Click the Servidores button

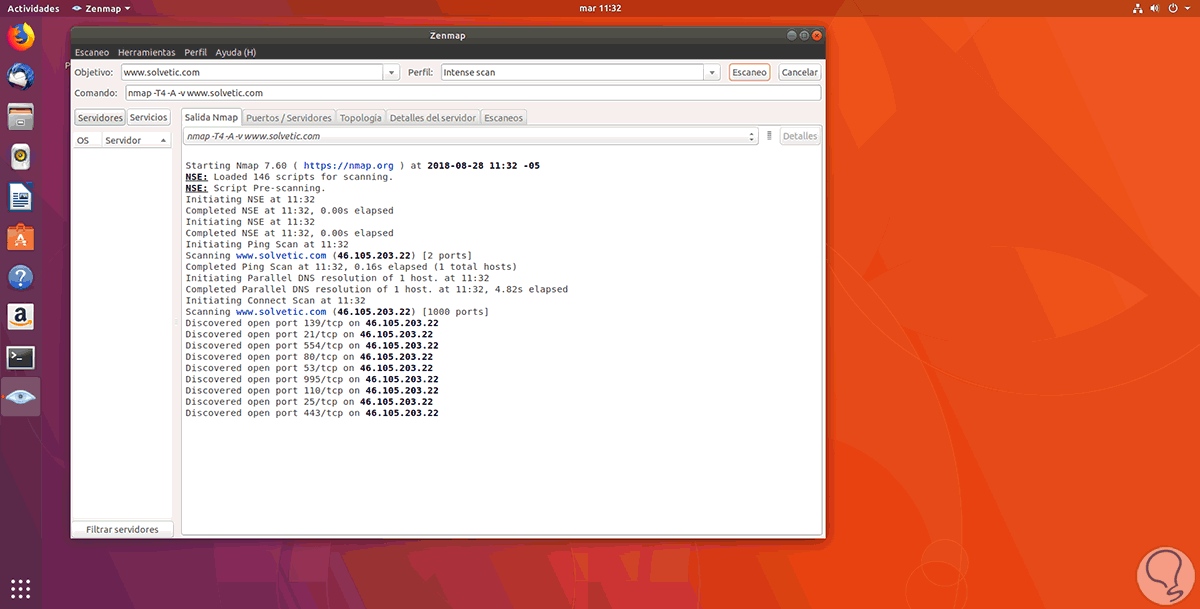(100, 117)
